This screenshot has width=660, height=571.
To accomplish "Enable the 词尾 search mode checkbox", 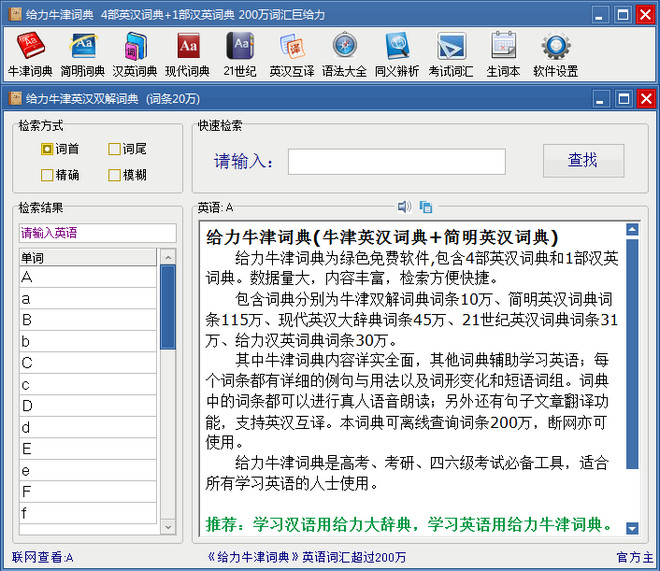I will click(115, 149).
